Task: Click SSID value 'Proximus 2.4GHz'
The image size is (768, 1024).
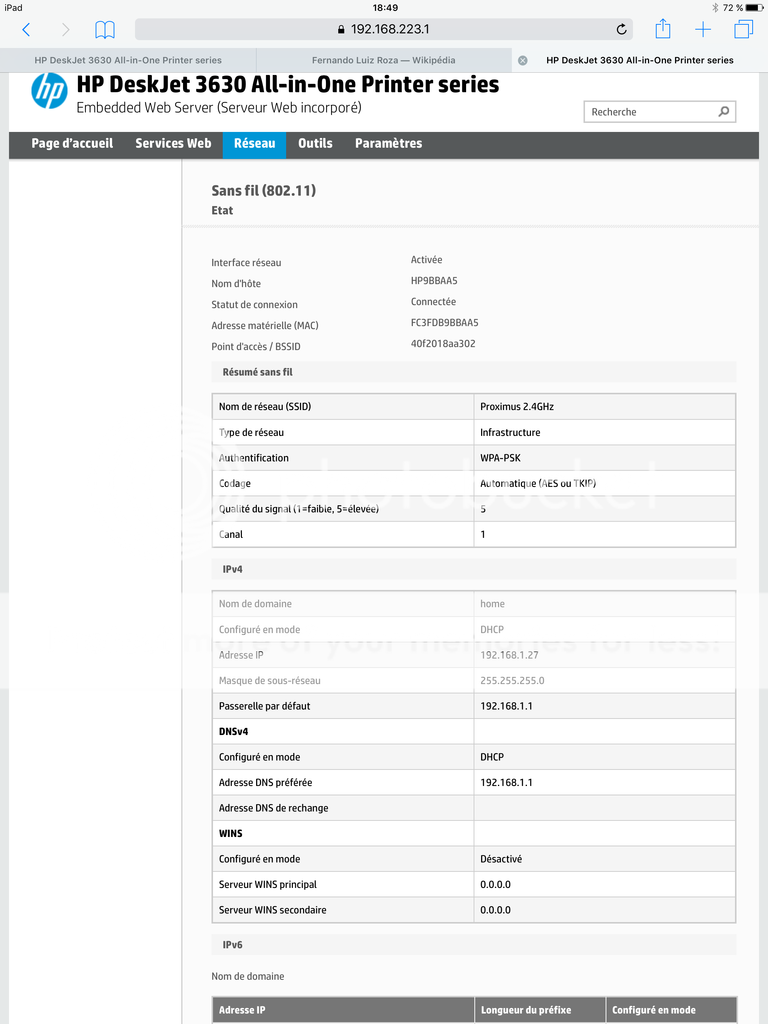Action: [x=517, y=407]
